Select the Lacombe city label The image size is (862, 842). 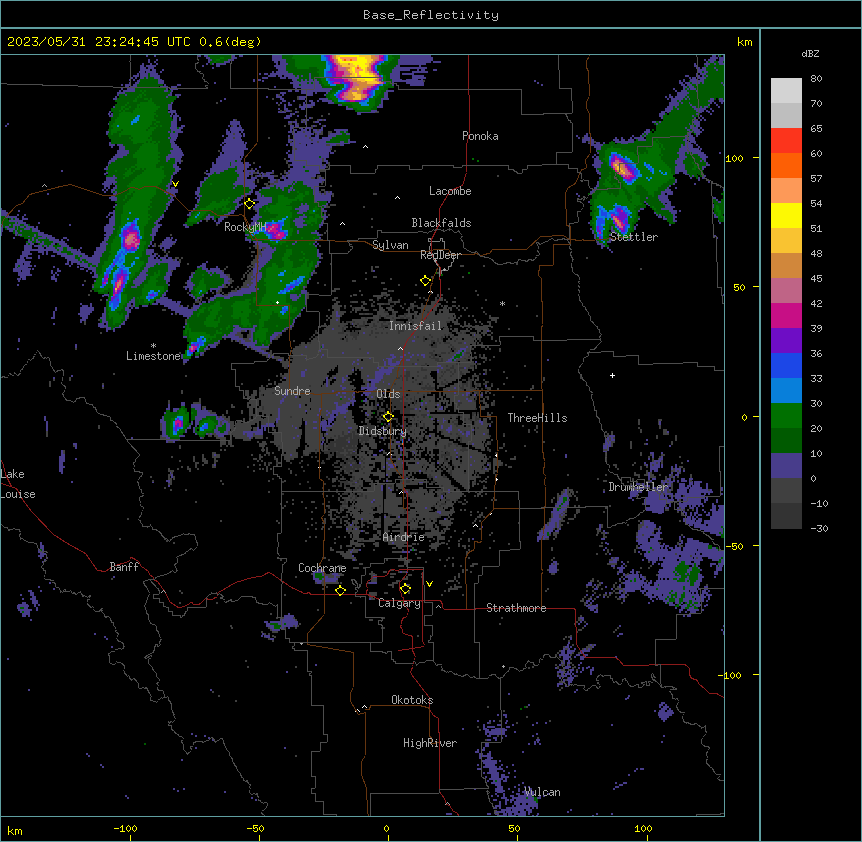coord(450,191)
